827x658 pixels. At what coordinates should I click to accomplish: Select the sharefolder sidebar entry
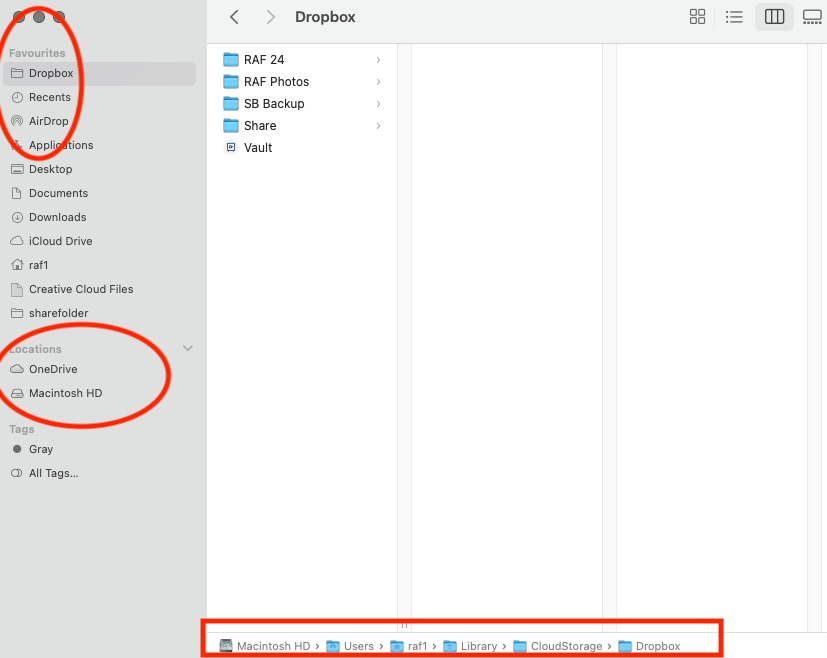[58, 313]
